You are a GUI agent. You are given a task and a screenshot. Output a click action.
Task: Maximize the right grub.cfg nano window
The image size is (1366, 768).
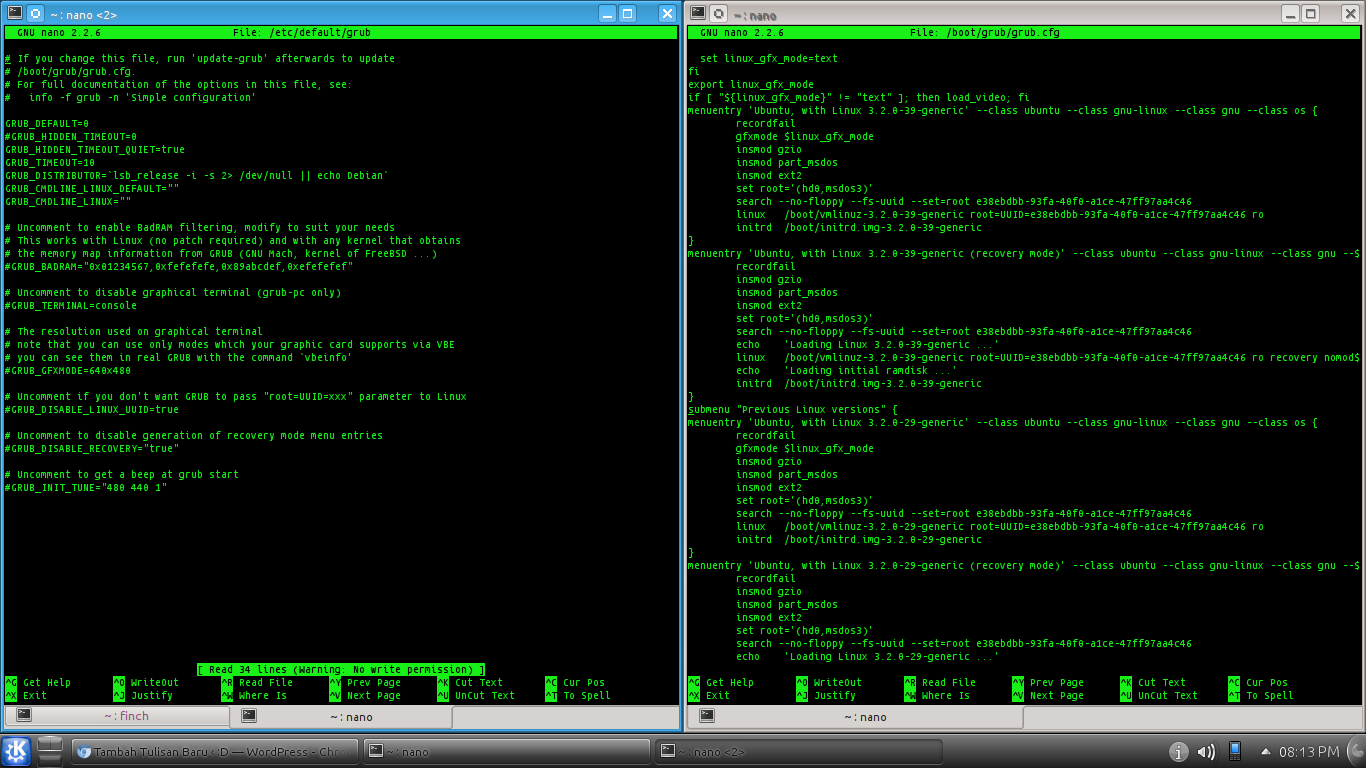coord(1310,13)
